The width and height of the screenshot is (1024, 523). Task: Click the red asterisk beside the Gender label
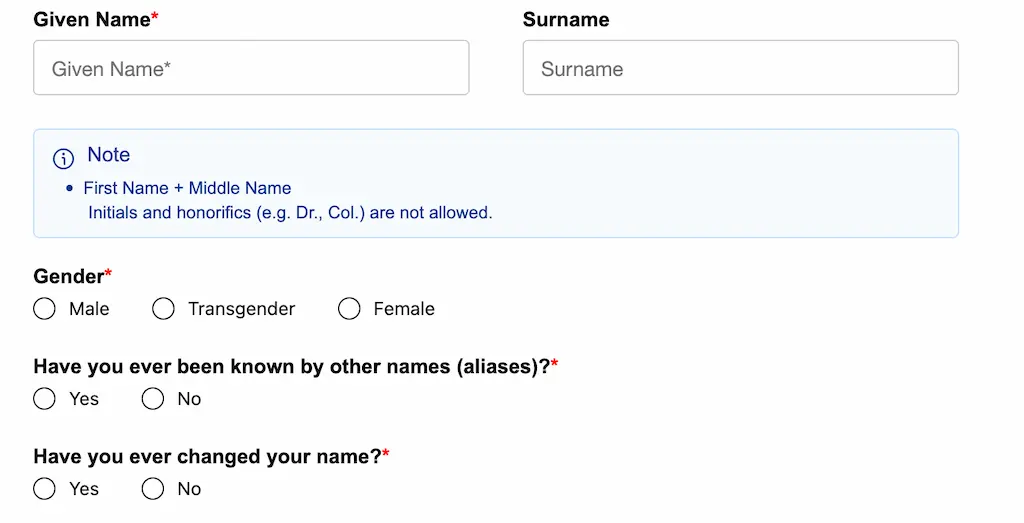(x=109, y=274)
